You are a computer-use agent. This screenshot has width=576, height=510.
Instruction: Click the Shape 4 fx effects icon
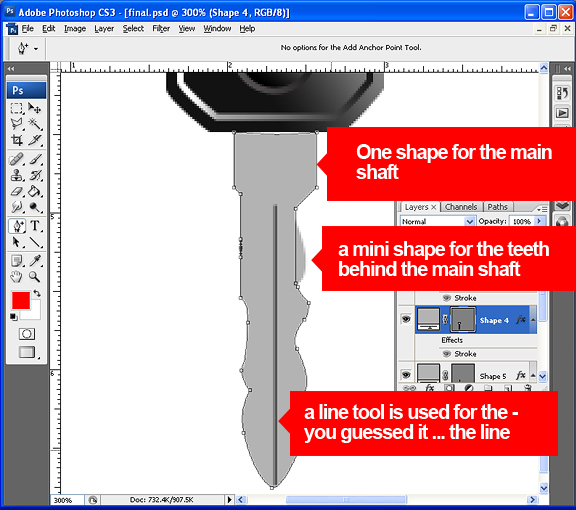[520, 319]
